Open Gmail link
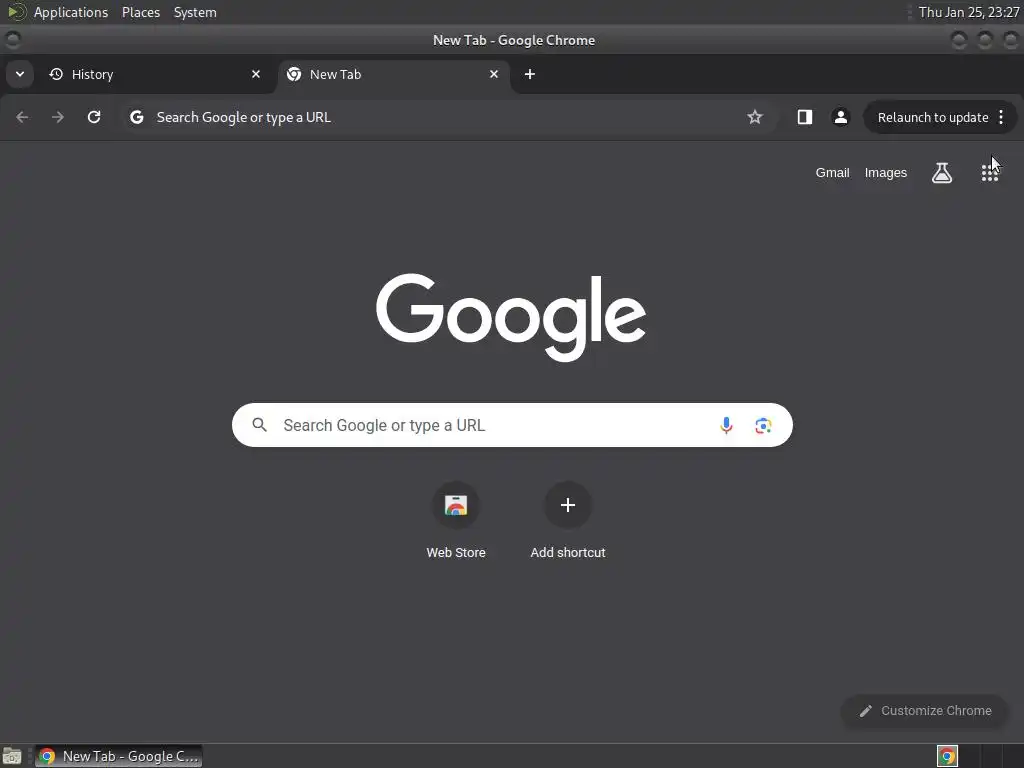Viewport: 1024px width, 768px height. click(x=832, y=173)
